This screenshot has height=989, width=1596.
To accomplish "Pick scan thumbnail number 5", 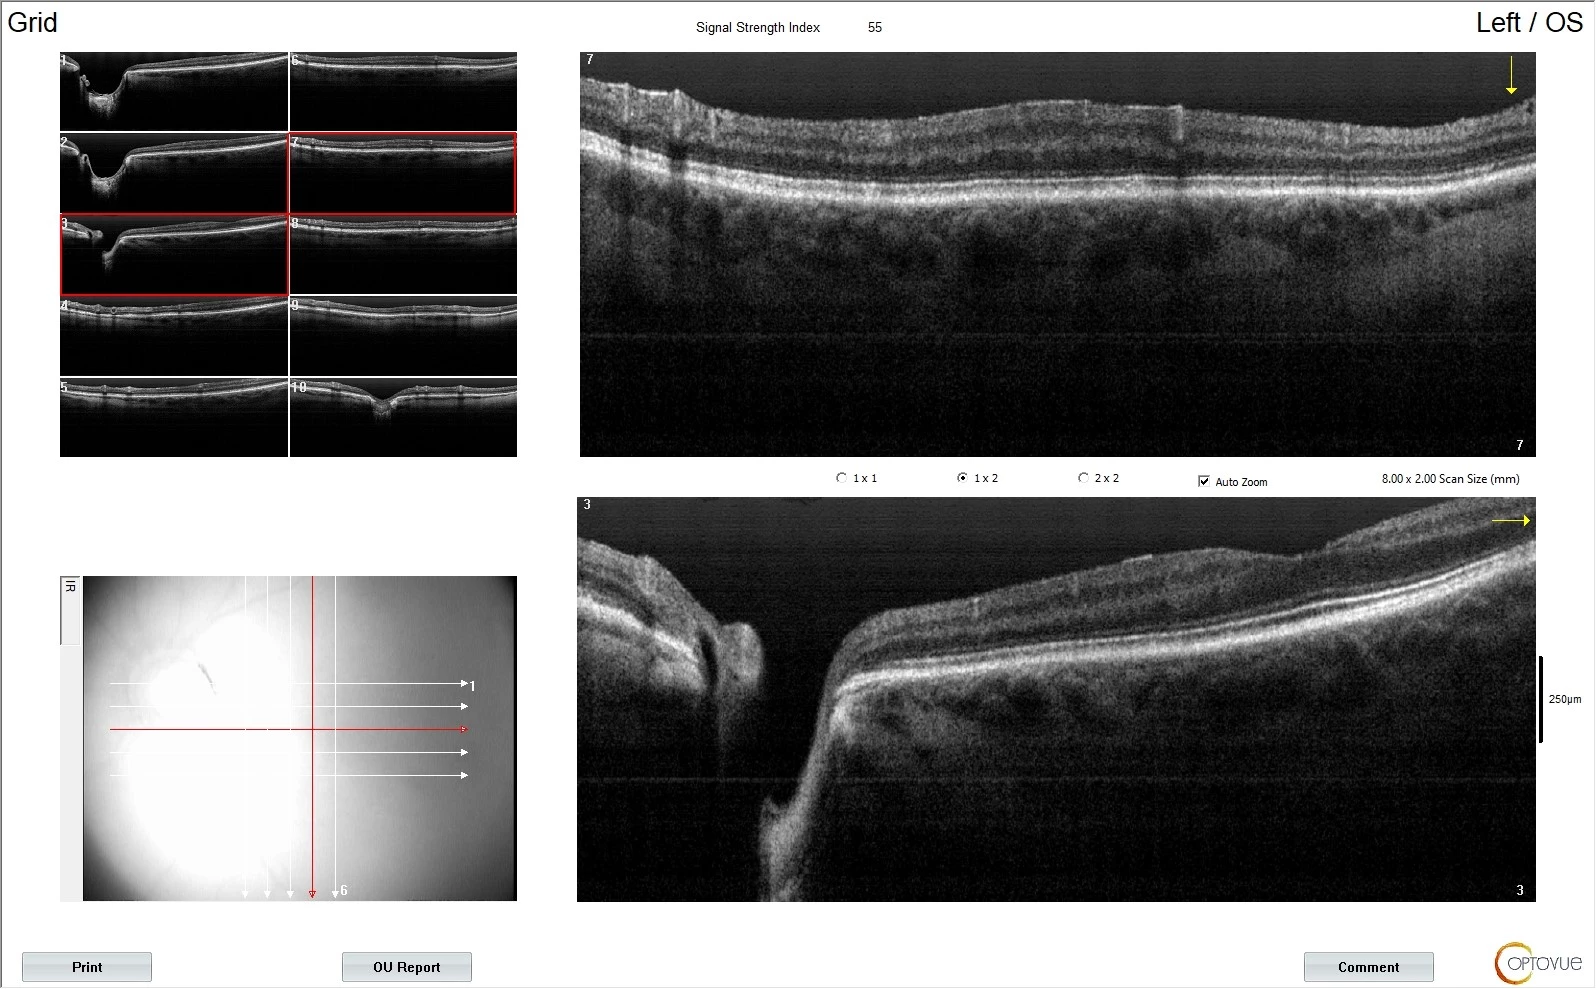I will click(x=174, y=418).
